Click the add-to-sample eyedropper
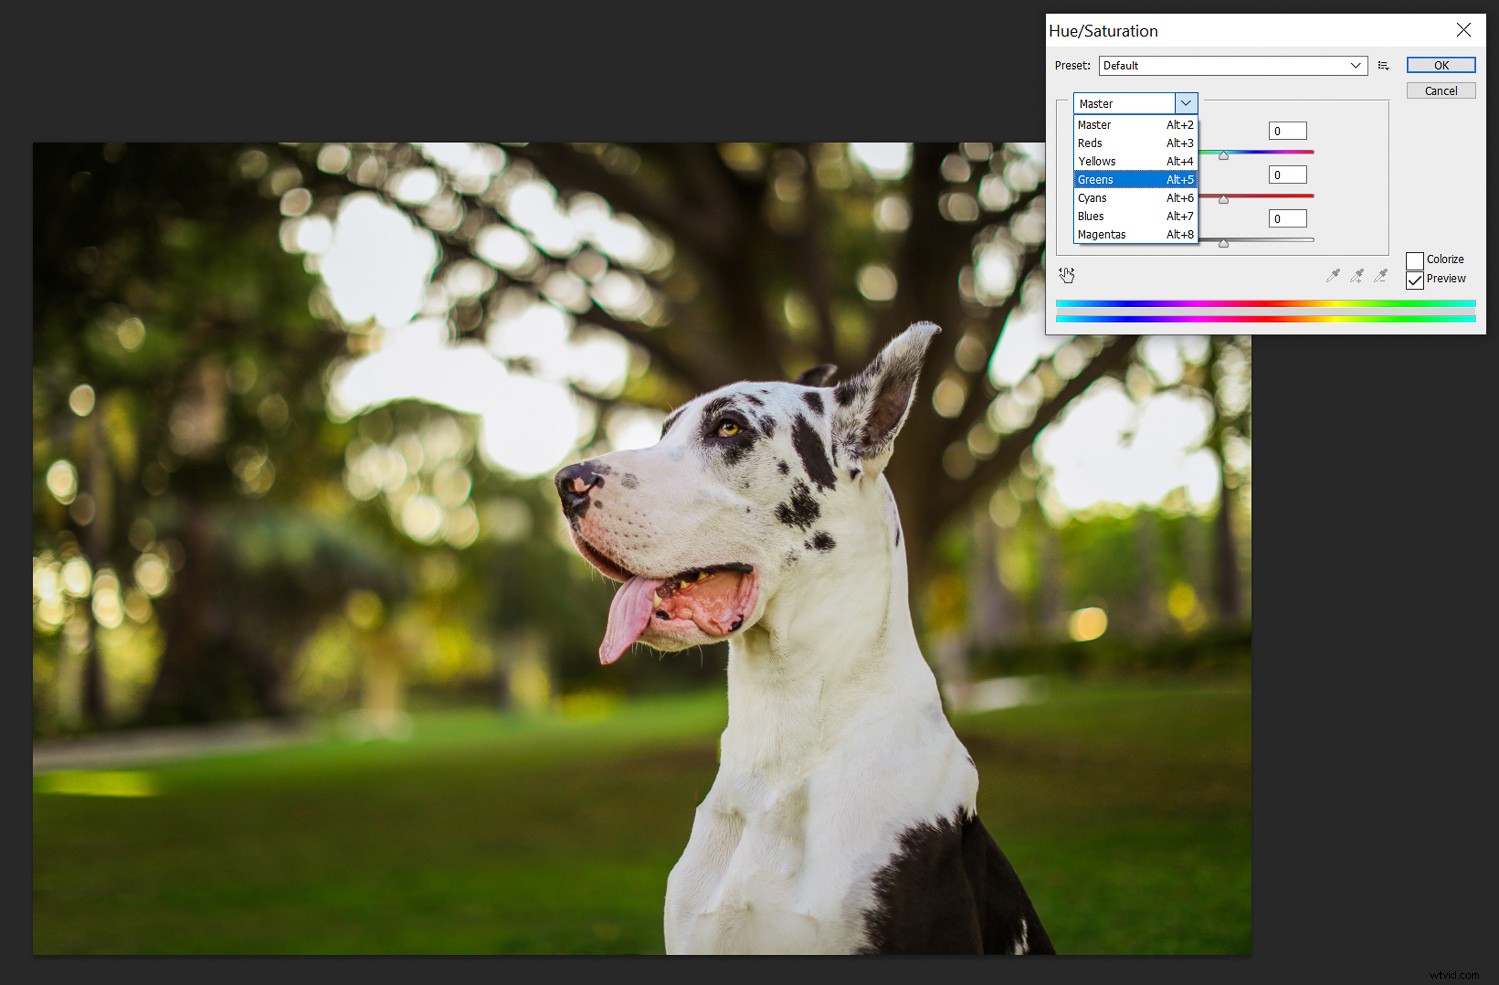Image resolution: width=1499 pixels, height=985 pixels. 1358,275
